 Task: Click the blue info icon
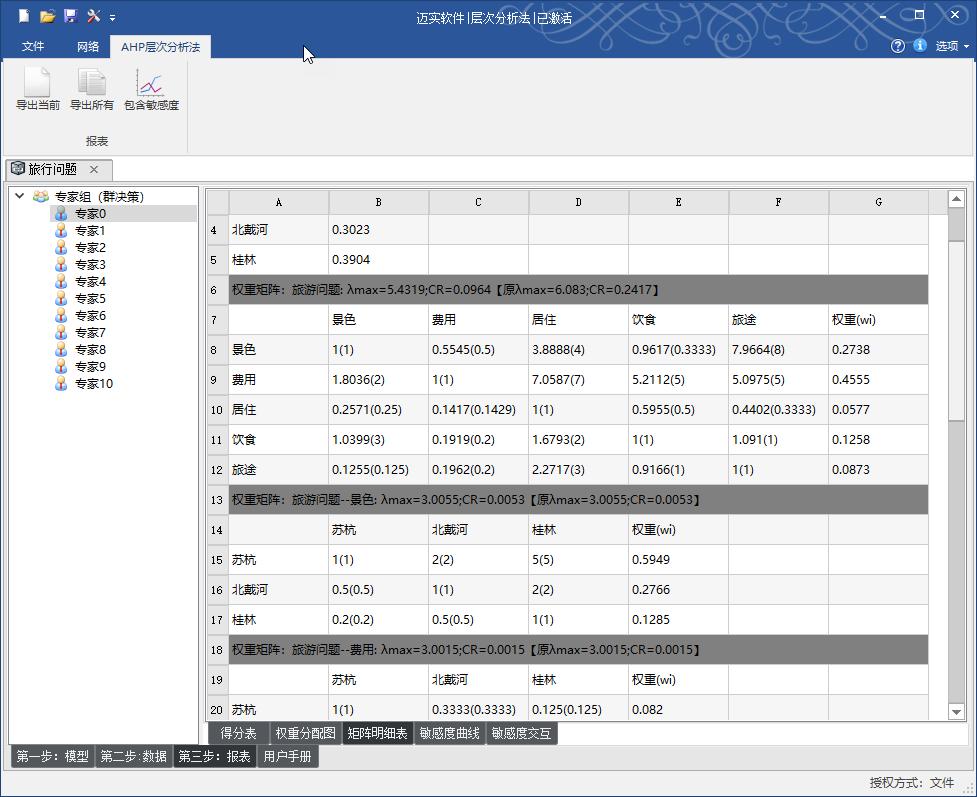(919, 46)
